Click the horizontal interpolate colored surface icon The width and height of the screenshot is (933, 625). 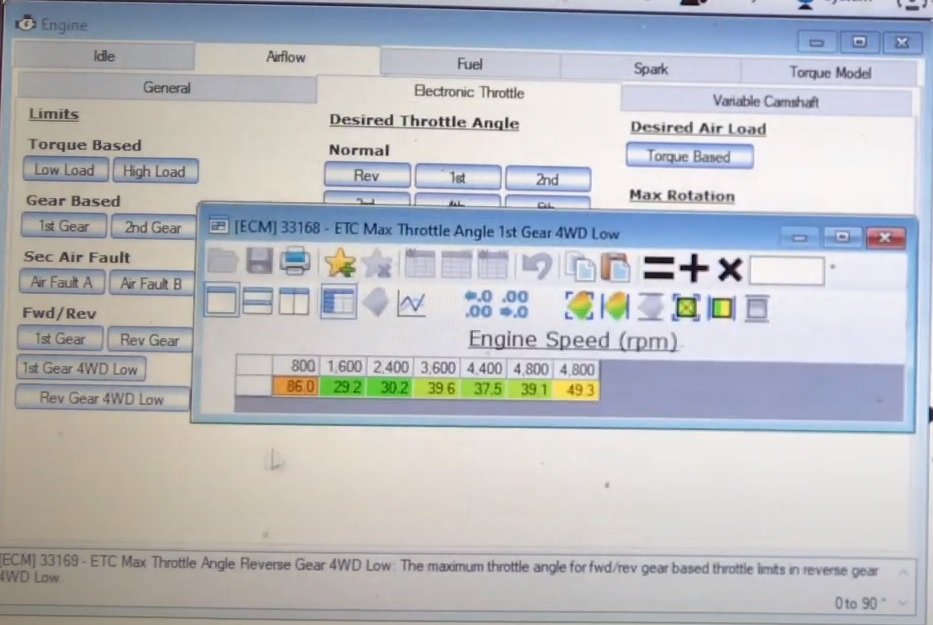click(x=615, y=307)
